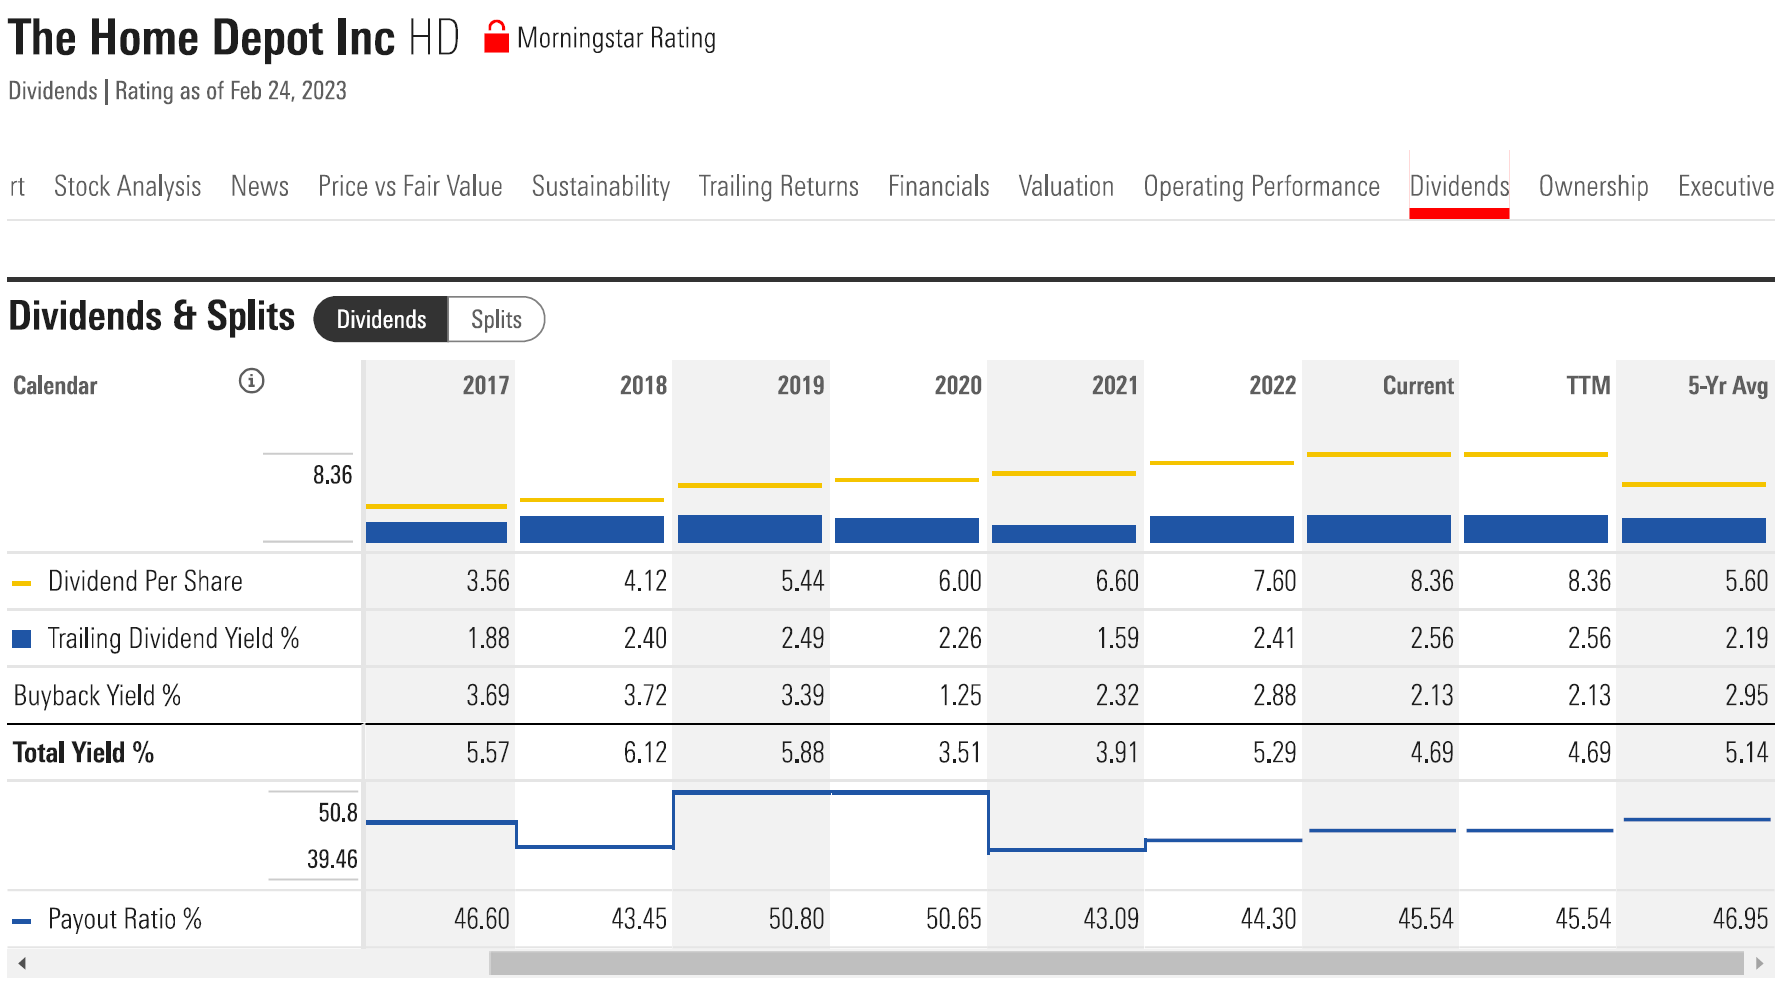
Task: Click the Current column header
Action: pyautogui.click(x=1418, y=386)
